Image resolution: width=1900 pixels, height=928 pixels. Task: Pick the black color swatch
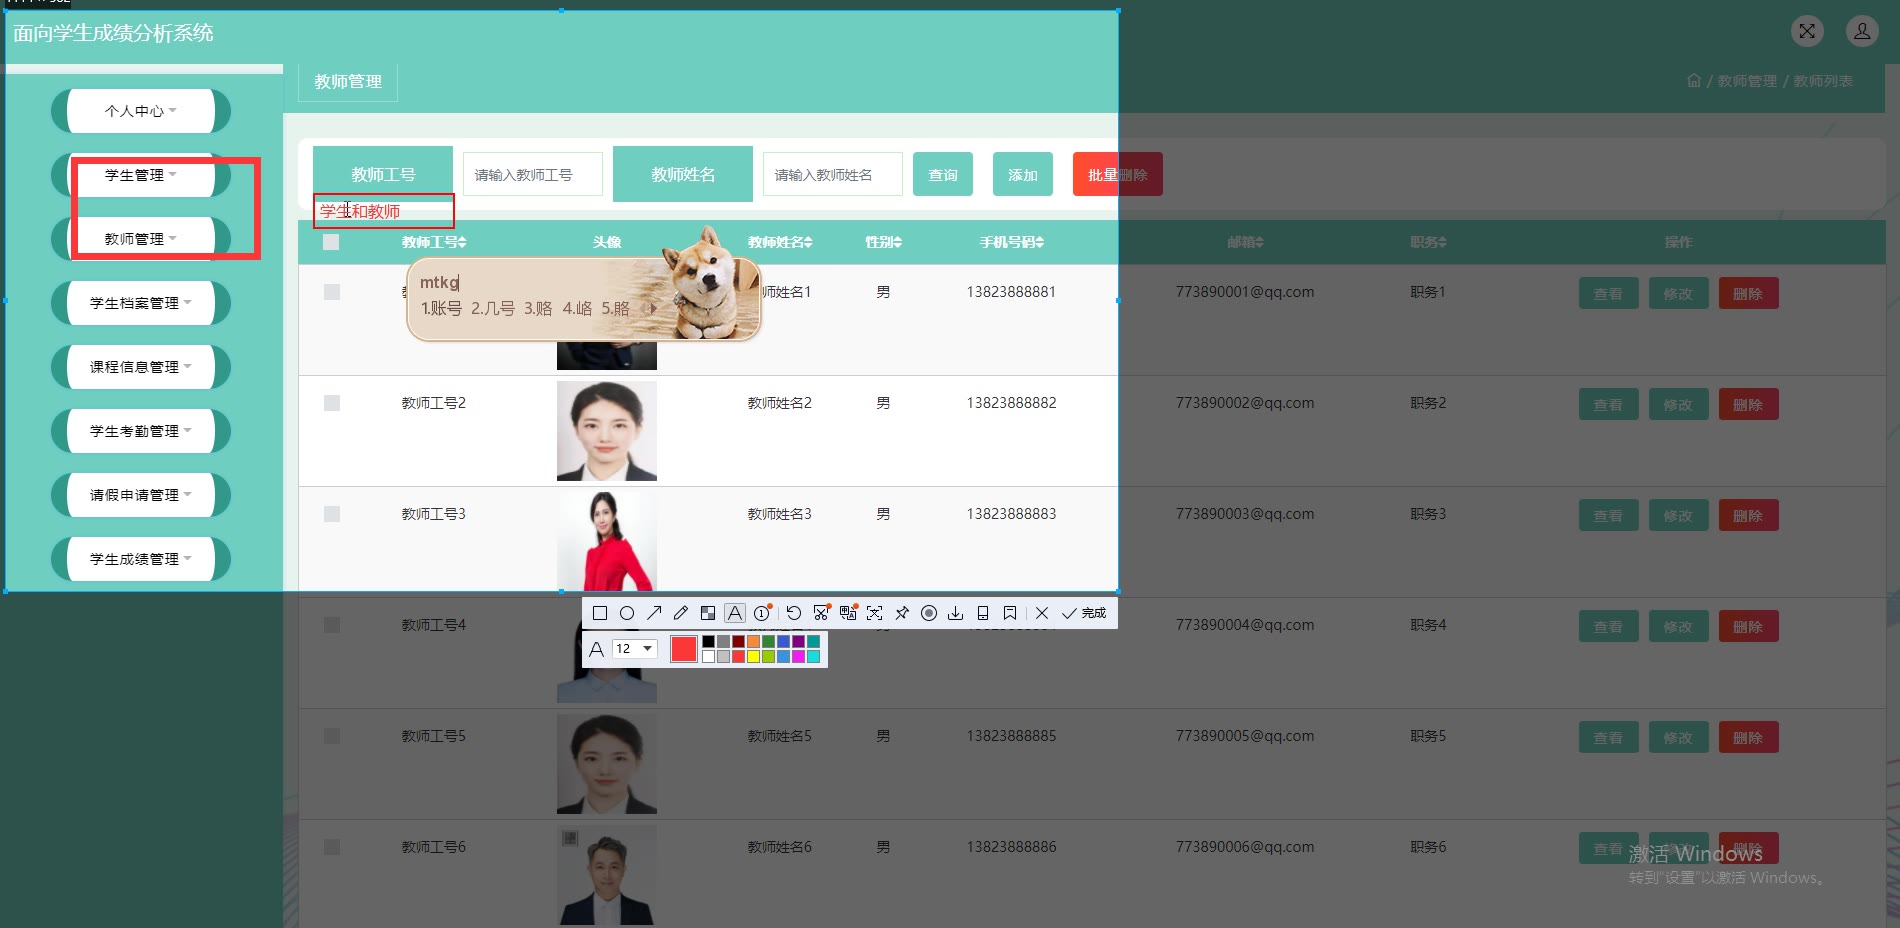pyautogui.click(x=708, y=642)
